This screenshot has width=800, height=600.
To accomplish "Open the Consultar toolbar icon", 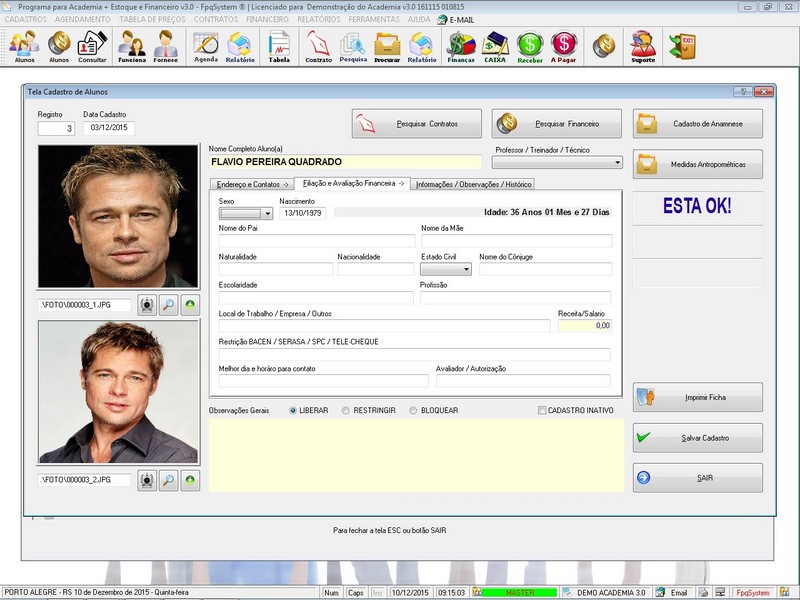I will click(x=92, y=46).
